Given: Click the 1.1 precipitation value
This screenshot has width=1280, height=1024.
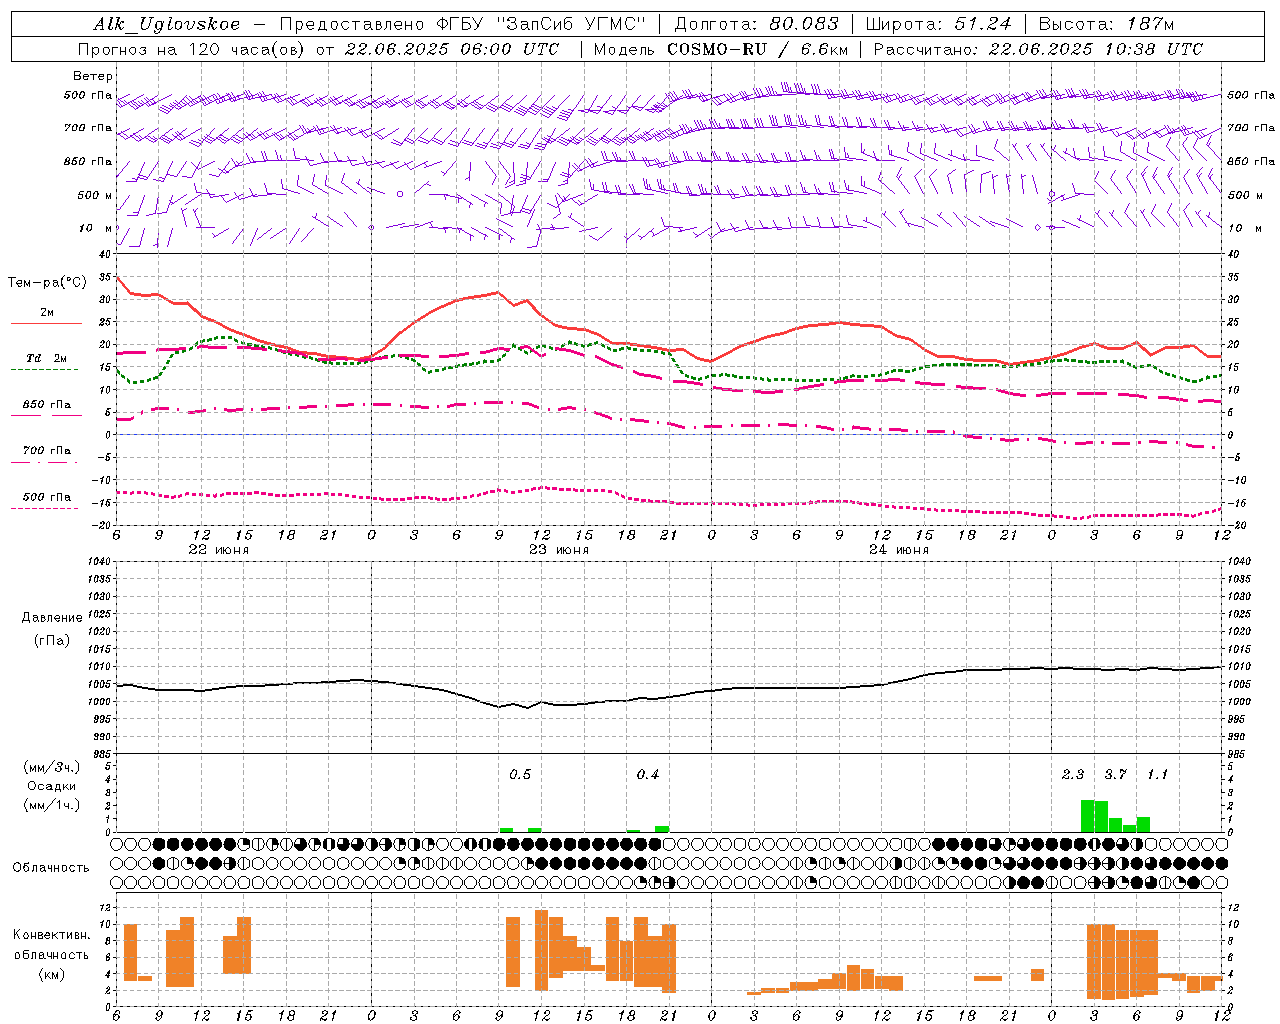Looking at the screenshot, I should coord(1157,775).
